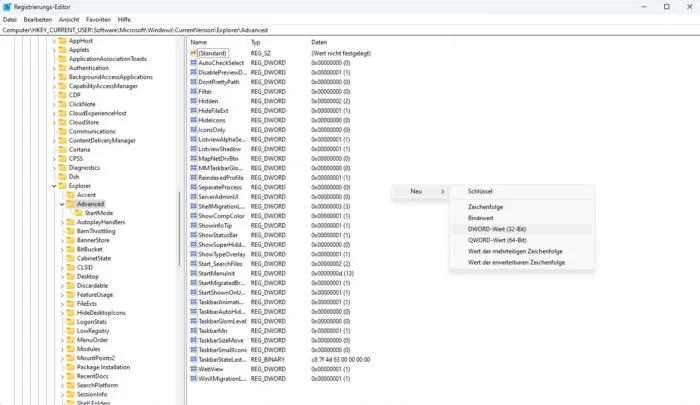The image size is (700, 405).
Task: Open the Hilfe menu
Action: coord(124,20)
